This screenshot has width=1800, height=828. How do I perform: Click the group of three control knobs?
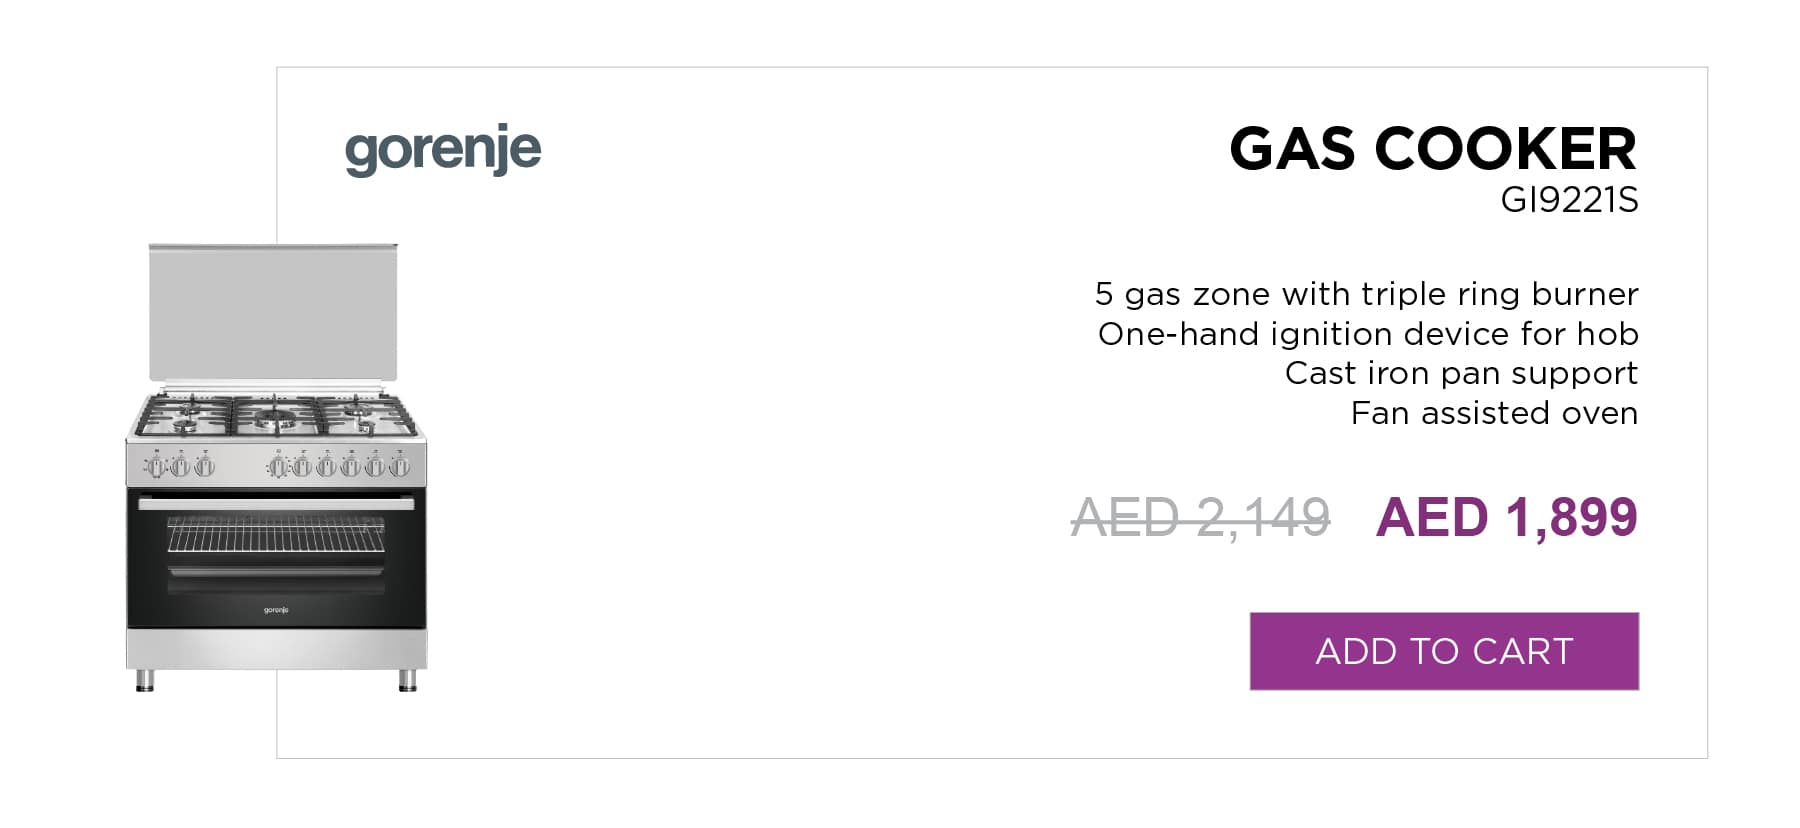180,465
